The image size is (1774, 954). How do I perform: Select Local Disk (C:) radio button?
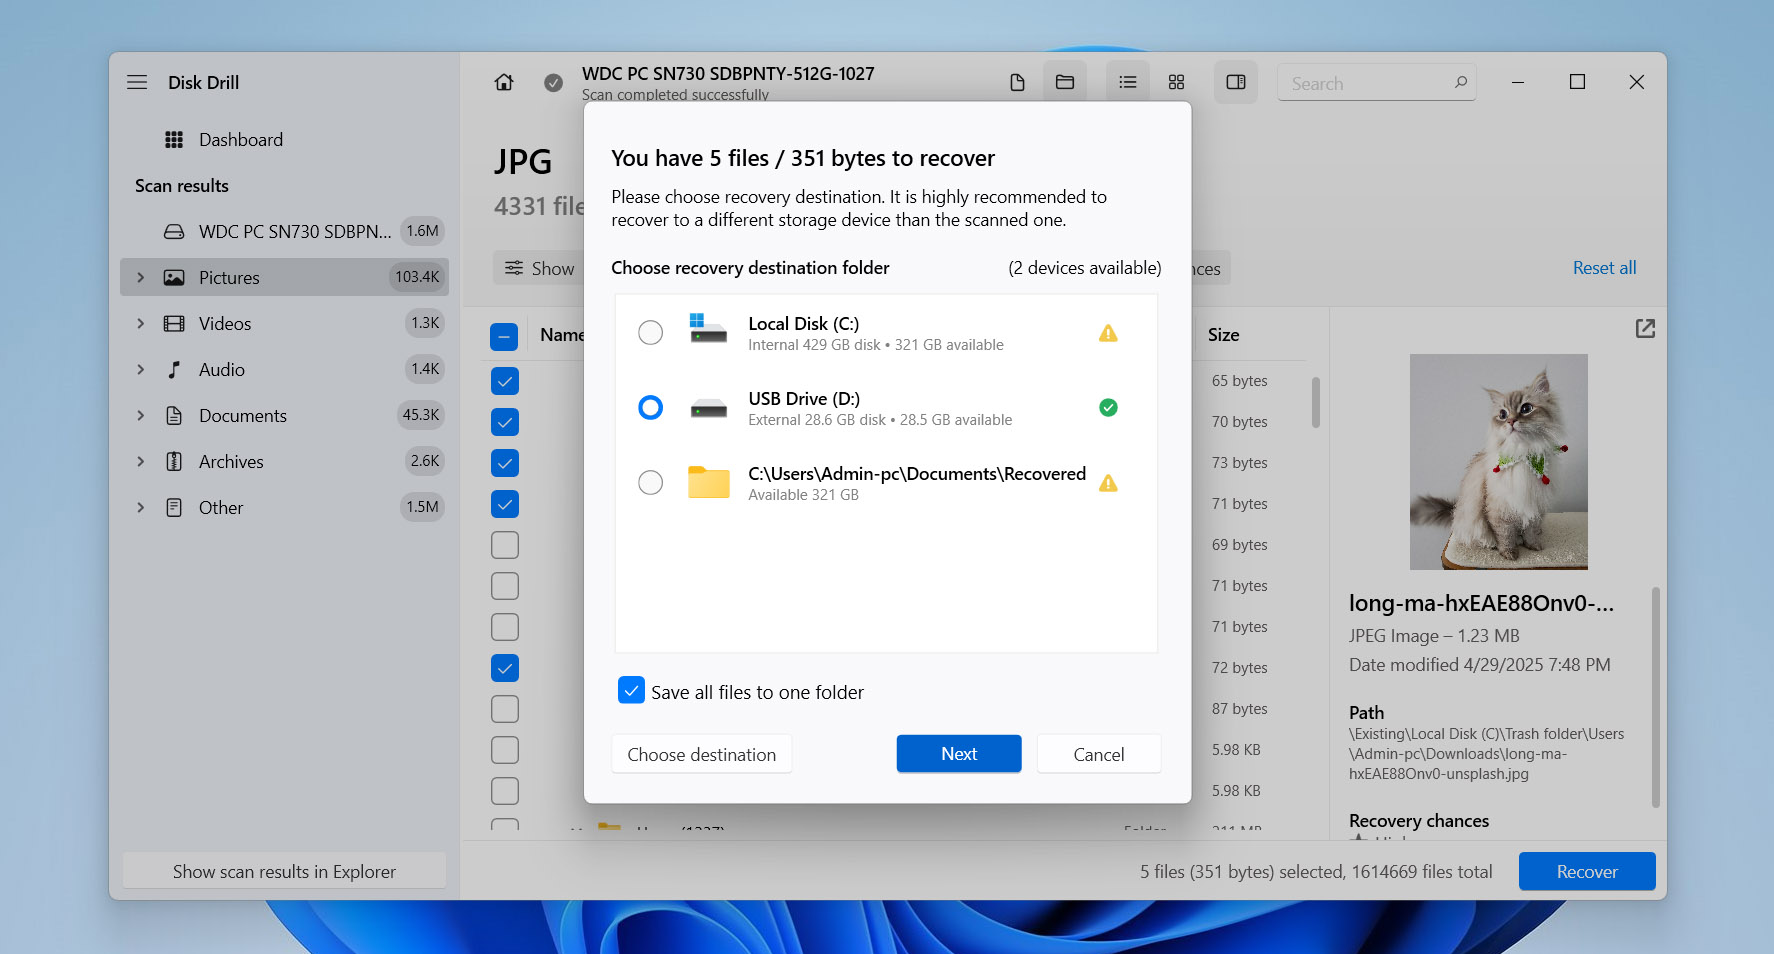point(650,332)
